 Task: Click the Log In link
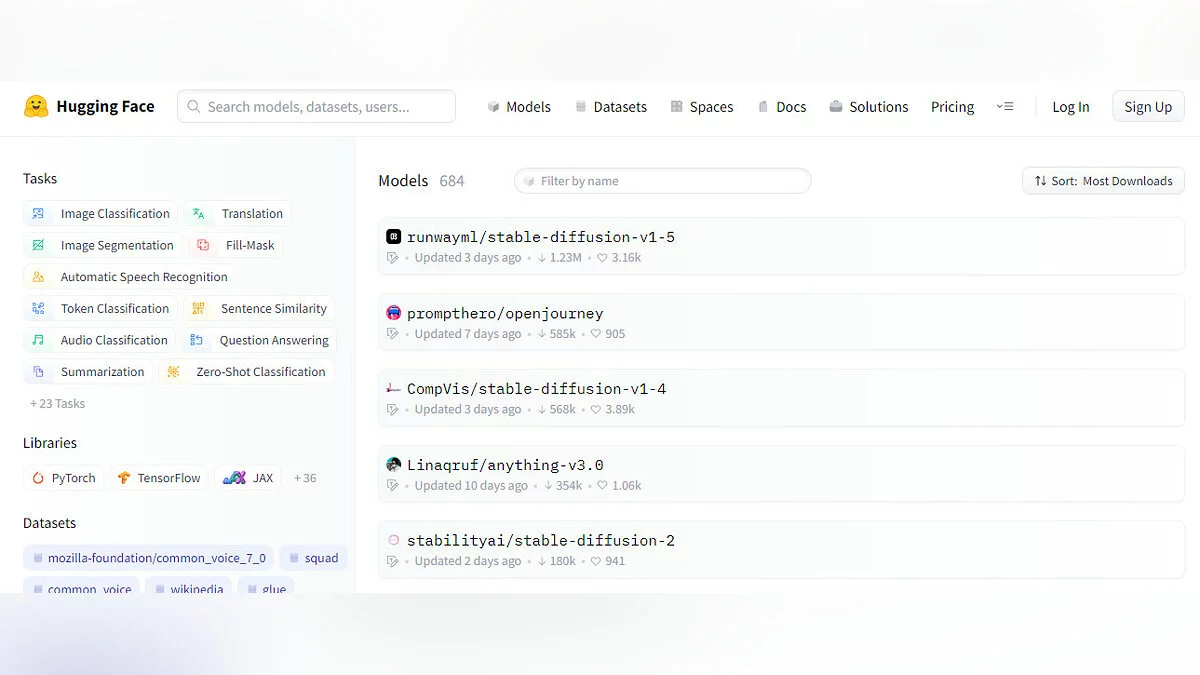[1071, 107]
